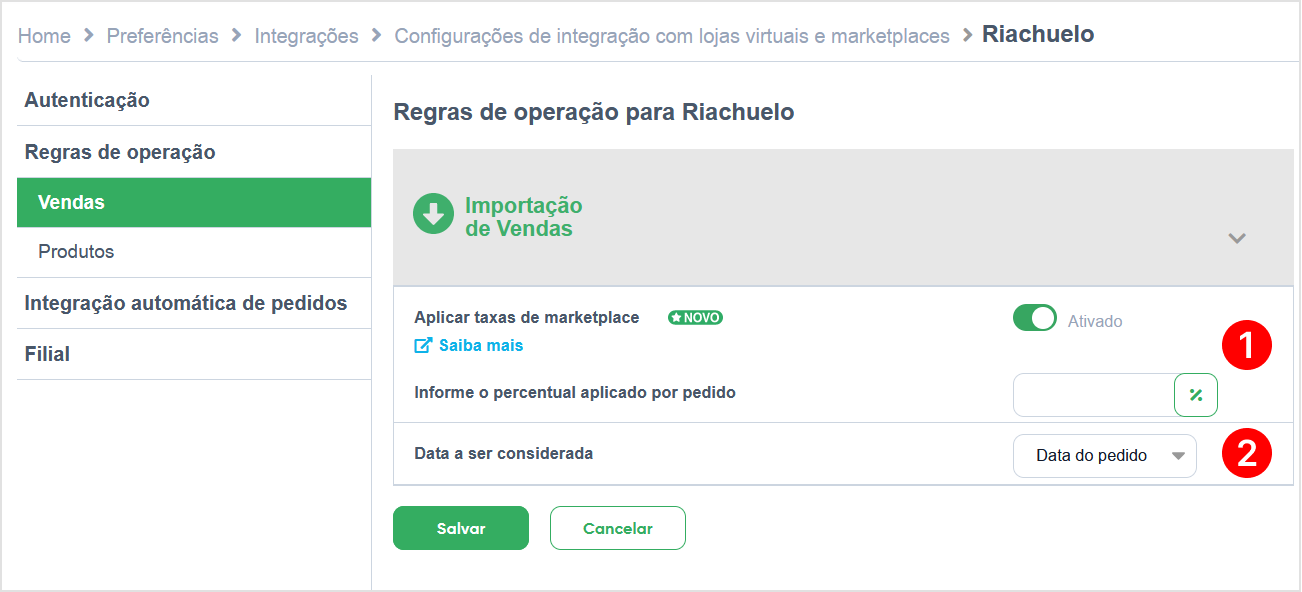Click the Importação de Vendas header title
This screenshot has height=592, width=1302.
point(523,217)
